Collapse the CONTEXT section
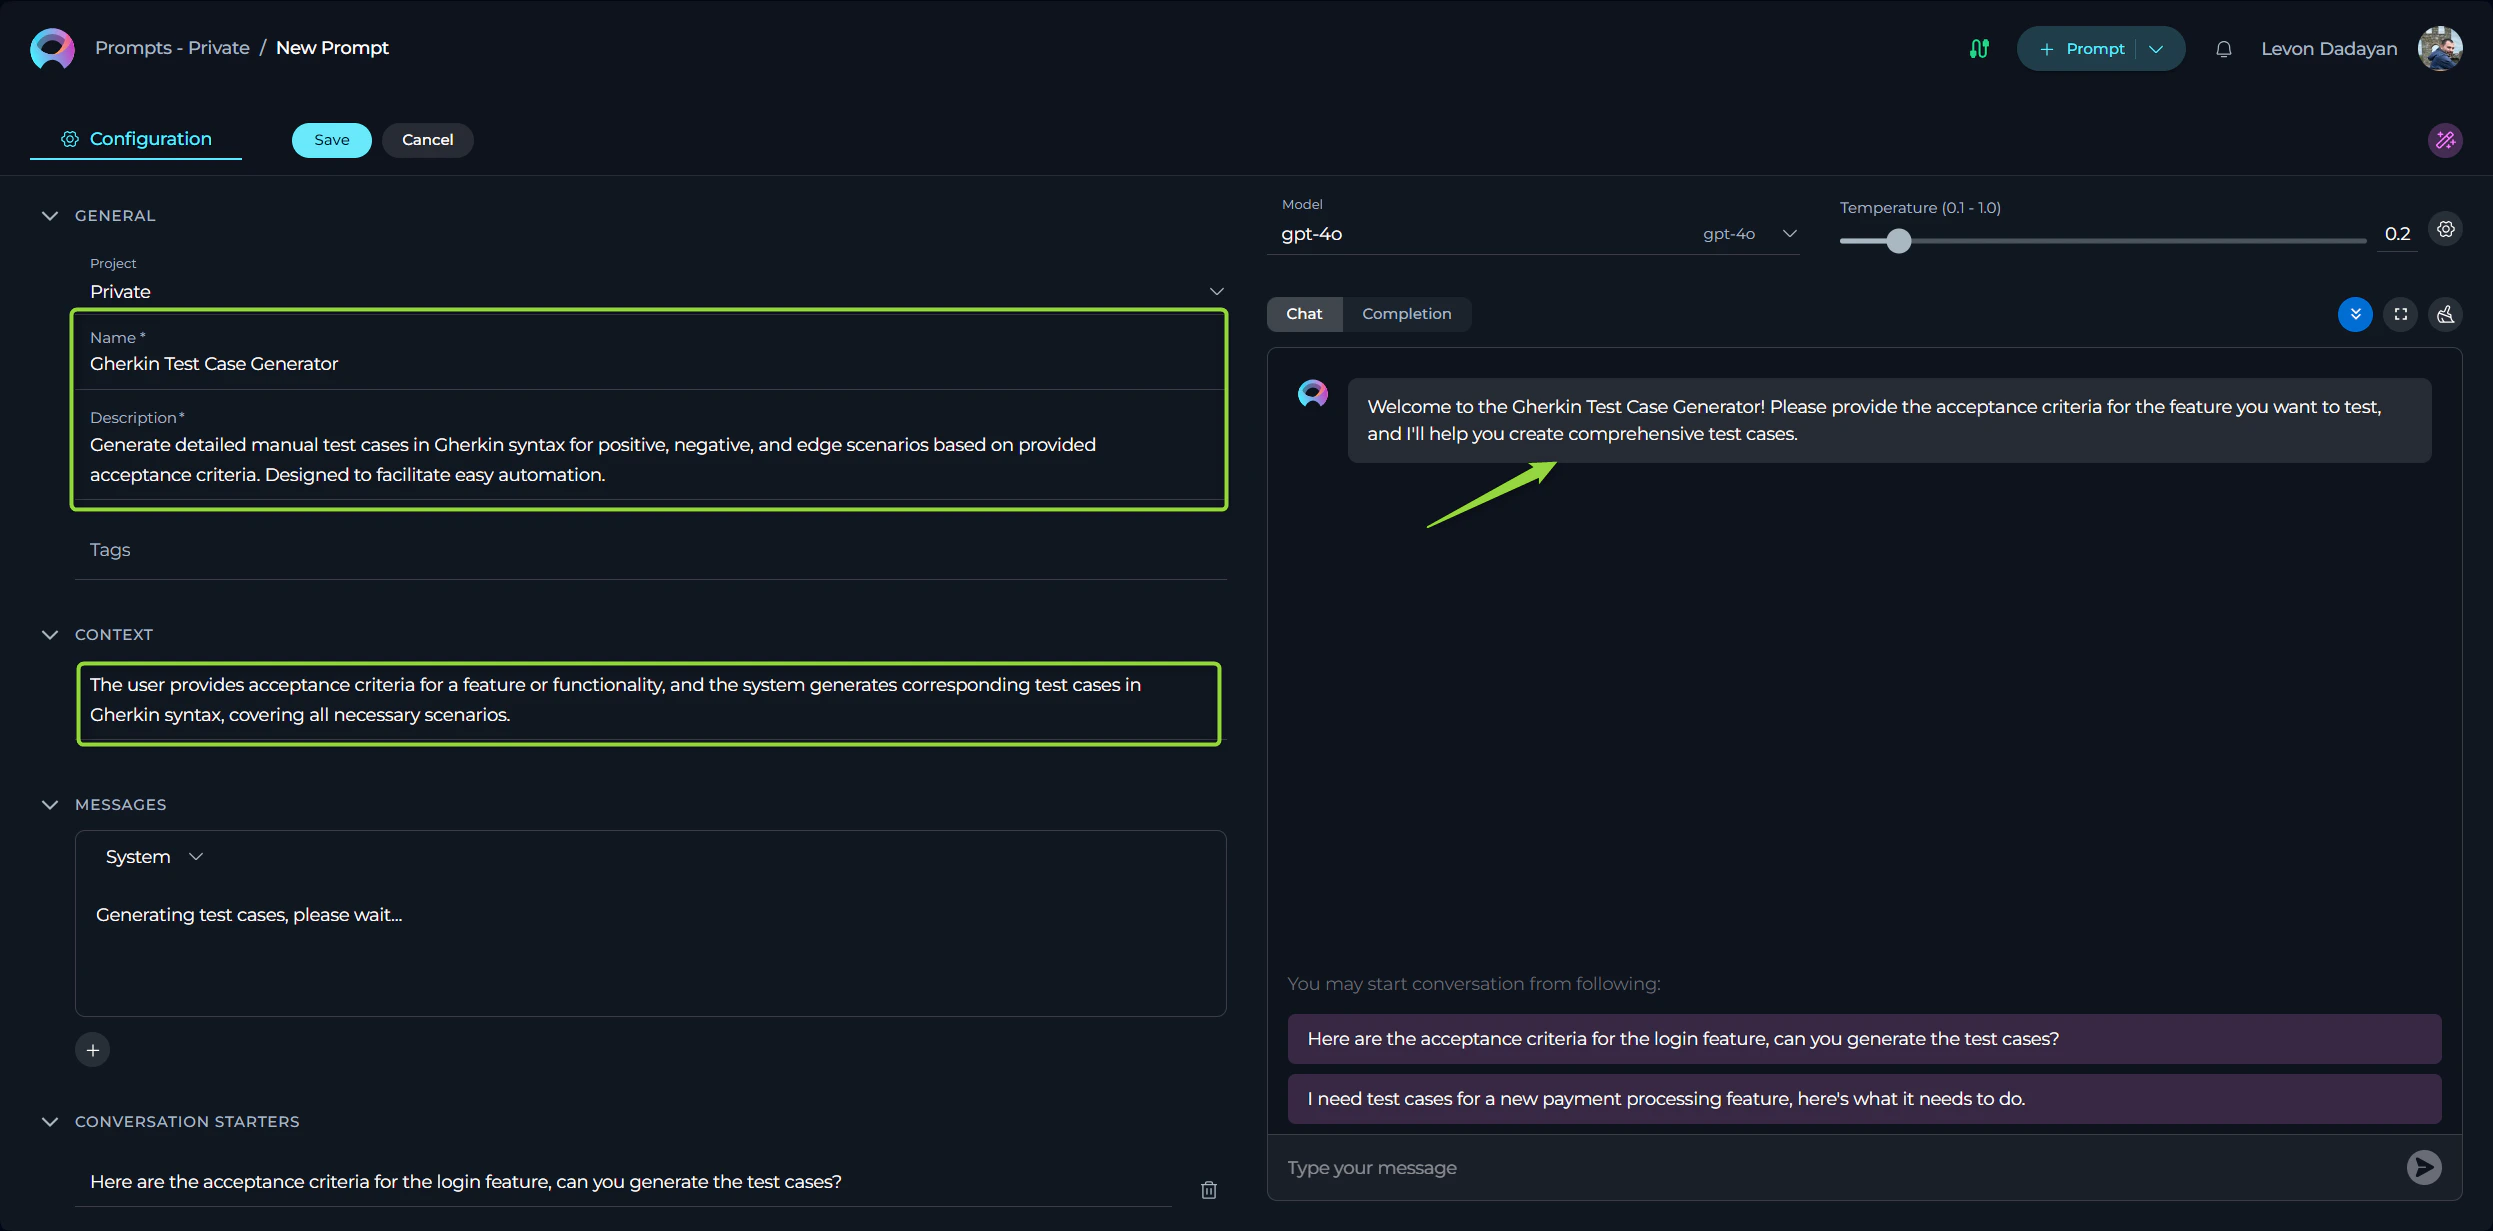Screen dimensions: 2493x1231 tap(50, 635)
